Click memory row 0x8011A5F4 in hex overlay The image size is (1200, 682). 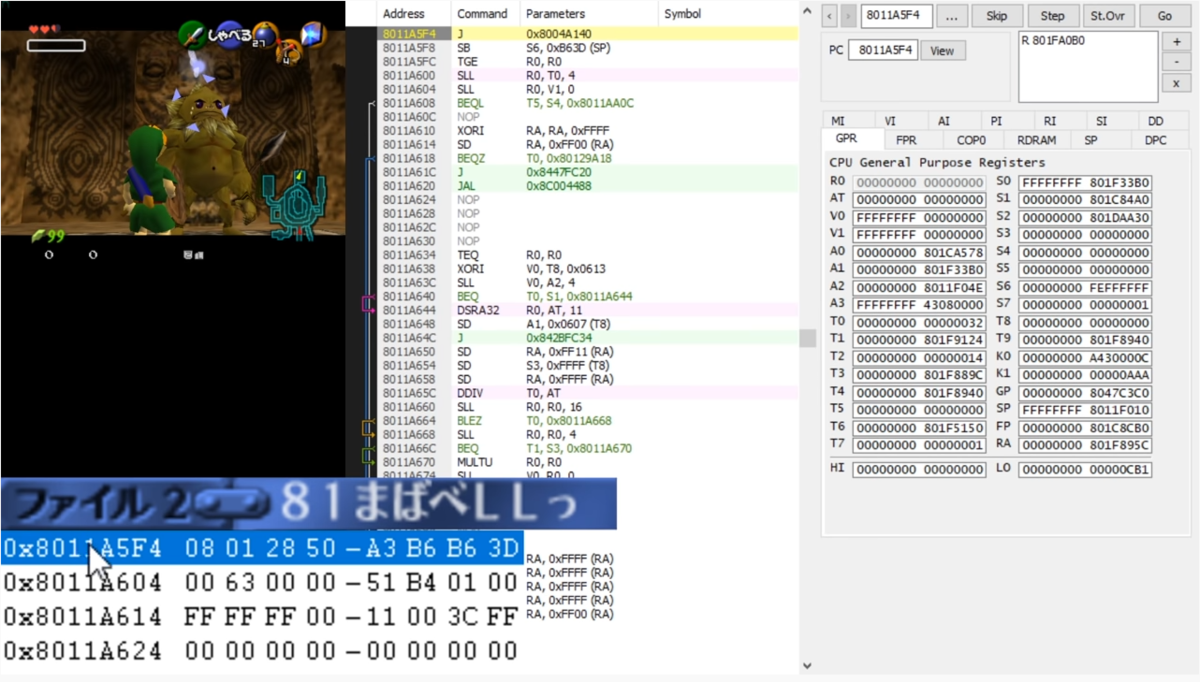[262, 547]
